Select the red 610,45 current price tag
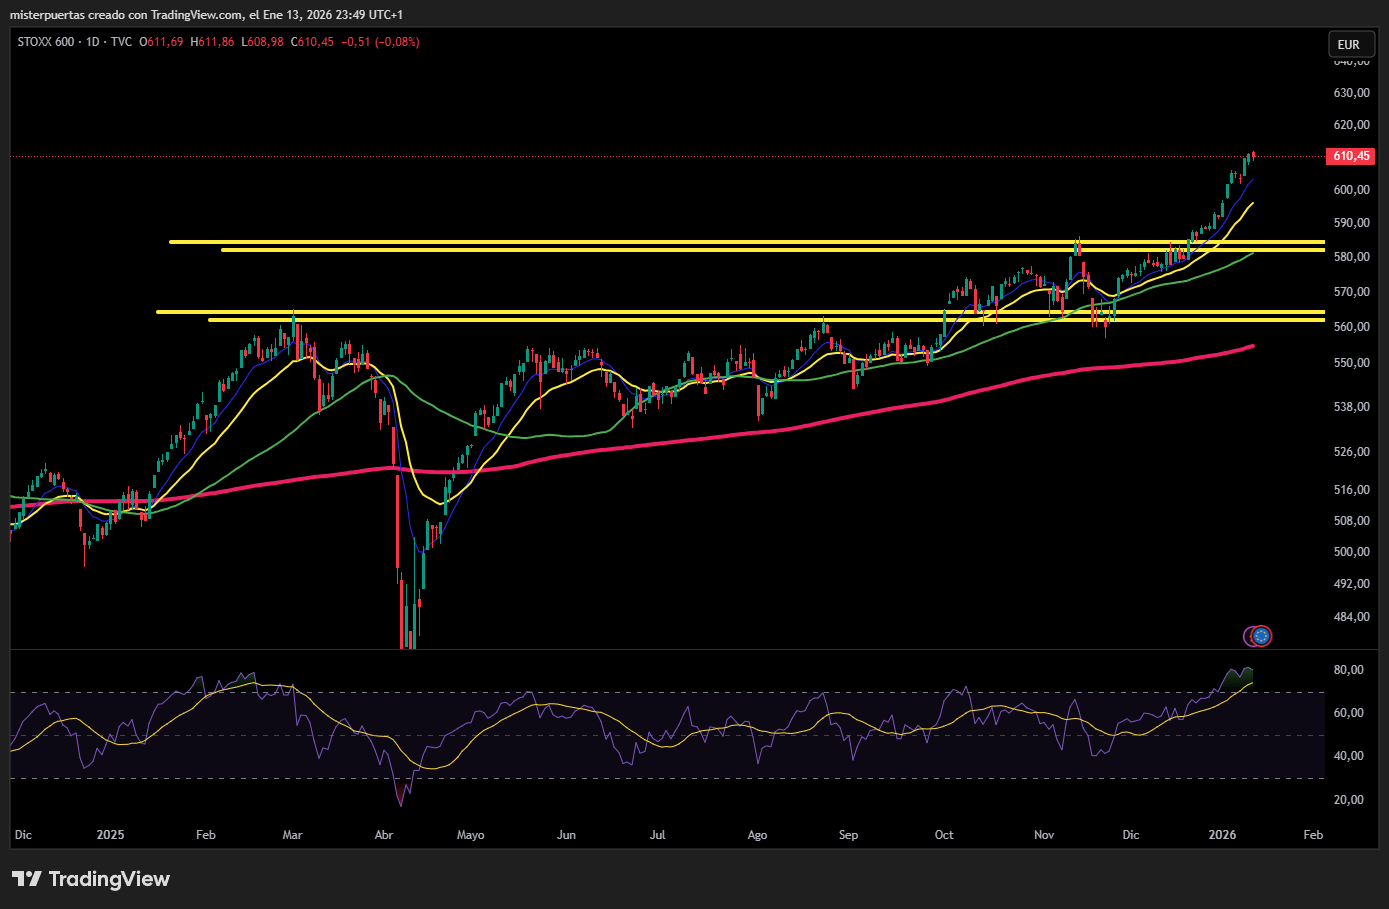The height and width of the screenshot is (909, 1389). pyautogui.click(x=1351, y=156)
